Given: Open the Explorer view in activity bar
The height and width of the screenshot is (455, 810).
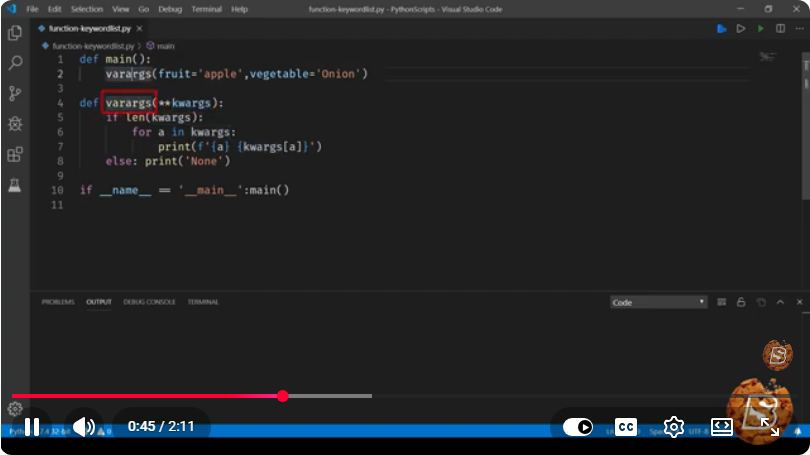Looking at the screenshot, I should (x=15, y=33).
